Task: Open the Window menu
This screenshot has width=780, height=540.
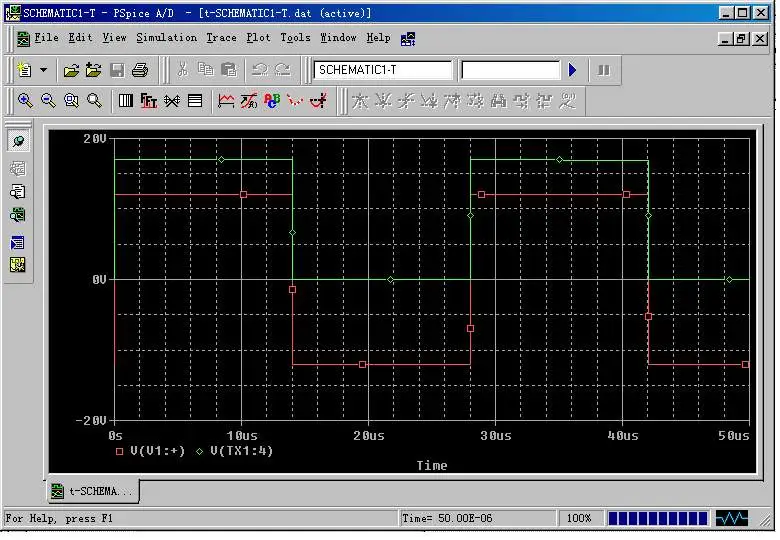Action: pyautogui.click(x=338, y=38)
